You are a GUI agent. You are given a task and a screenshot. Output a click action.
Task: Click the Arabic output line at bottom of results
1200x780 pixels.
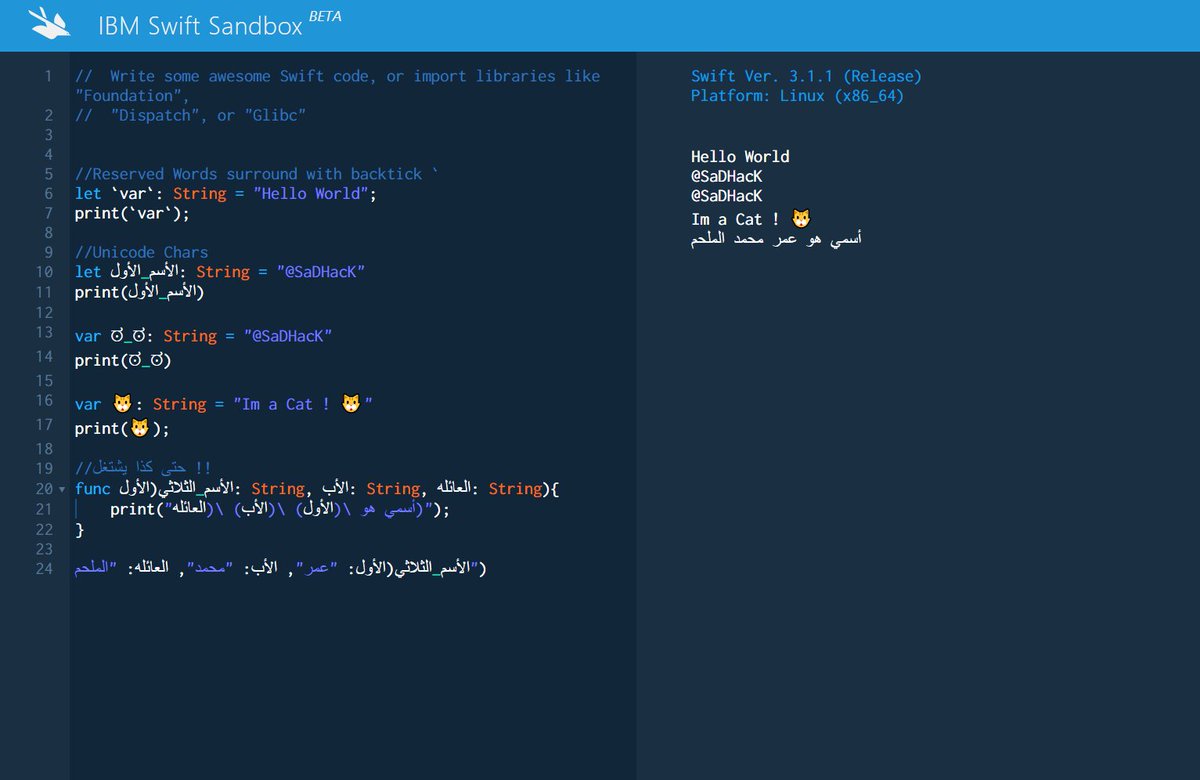tap(776, 240)
